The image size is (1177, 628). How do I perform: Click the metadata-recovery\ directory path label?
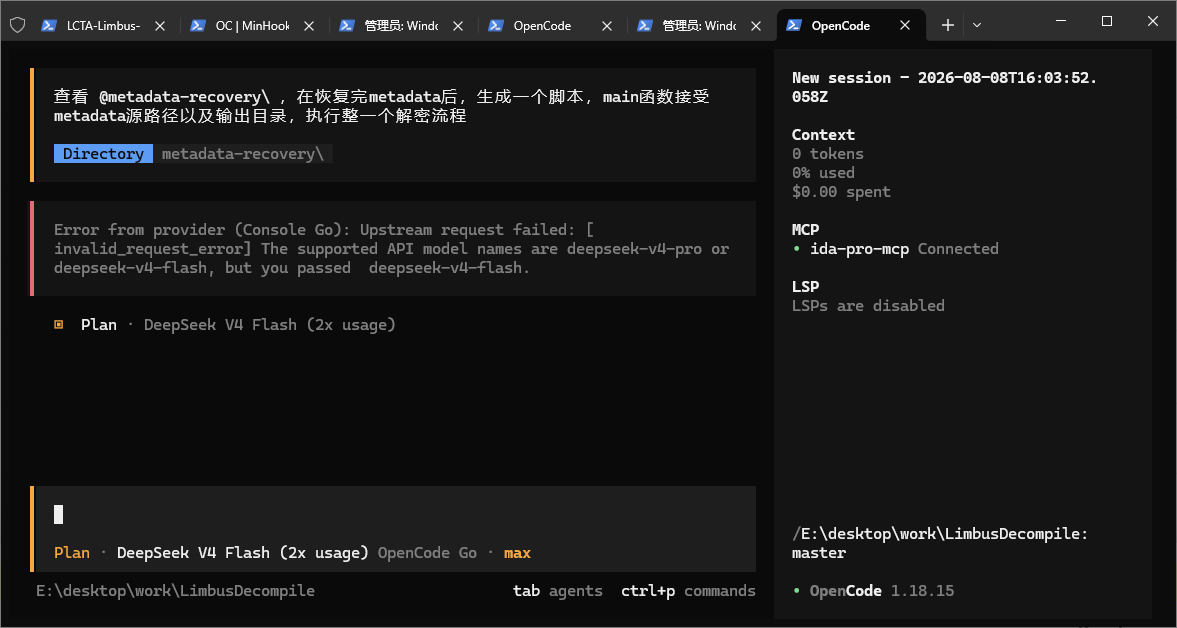242,154
